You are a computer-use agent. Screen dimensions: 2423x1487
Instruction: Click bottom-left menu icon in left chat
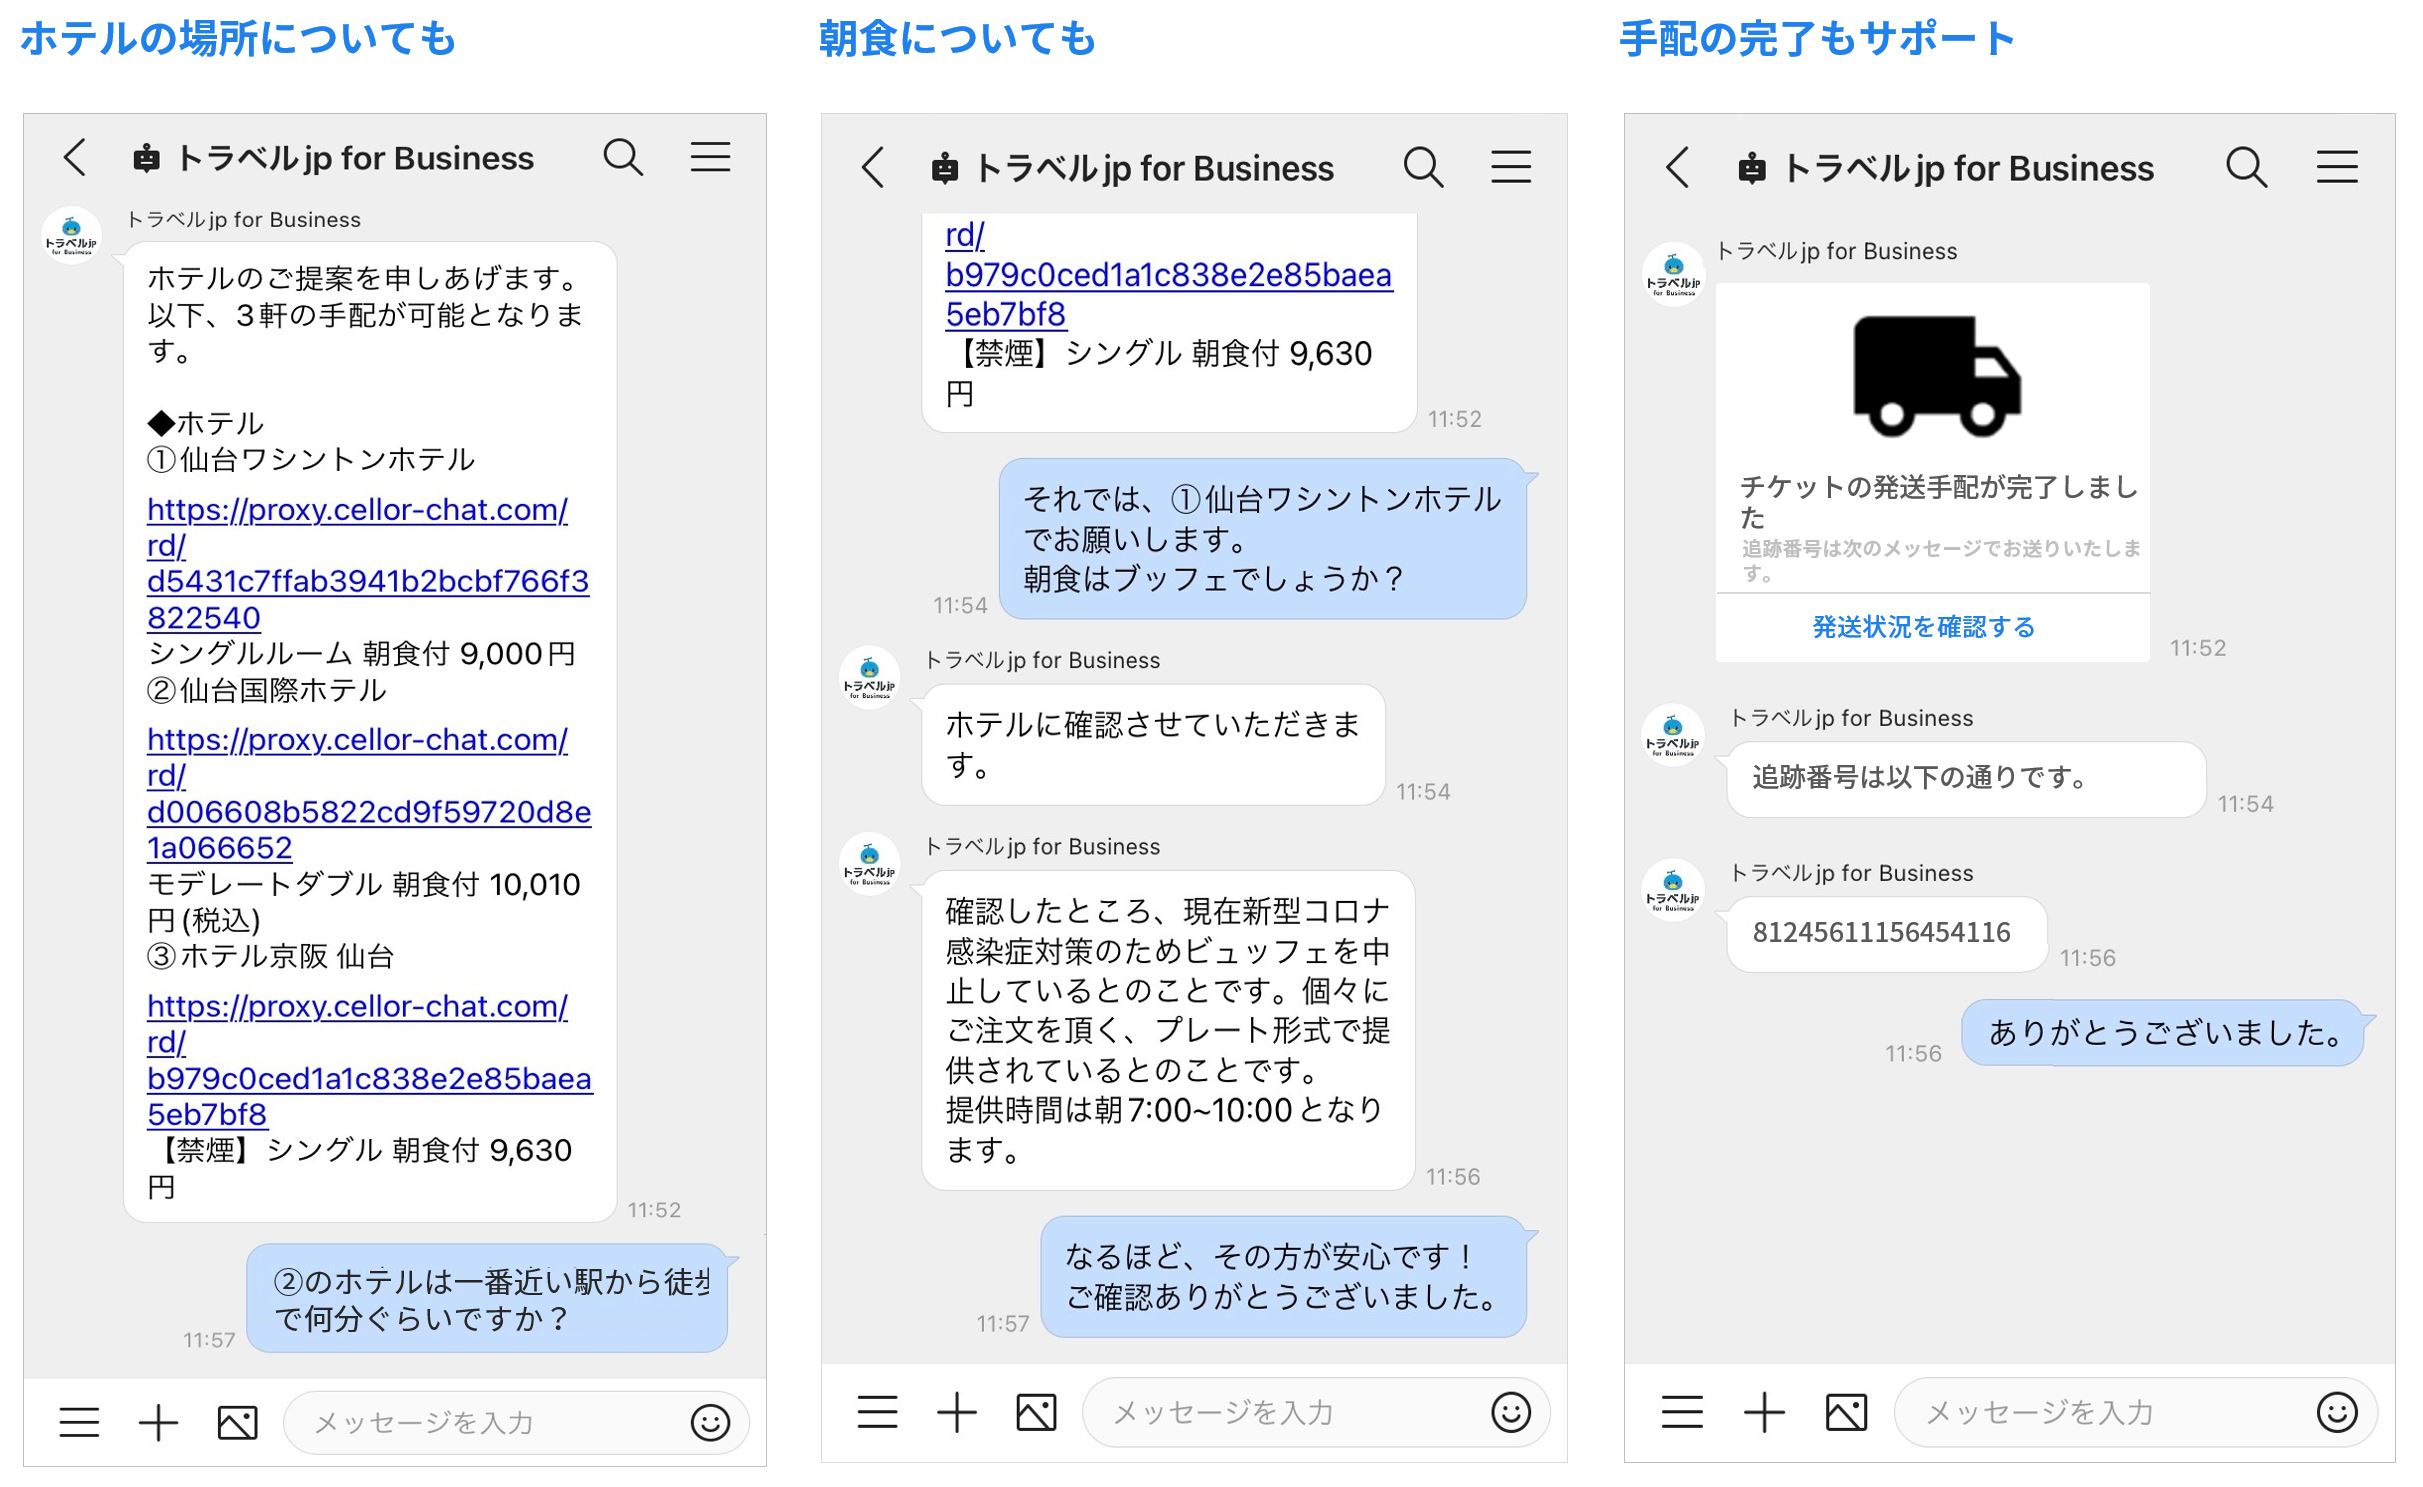79,1421
